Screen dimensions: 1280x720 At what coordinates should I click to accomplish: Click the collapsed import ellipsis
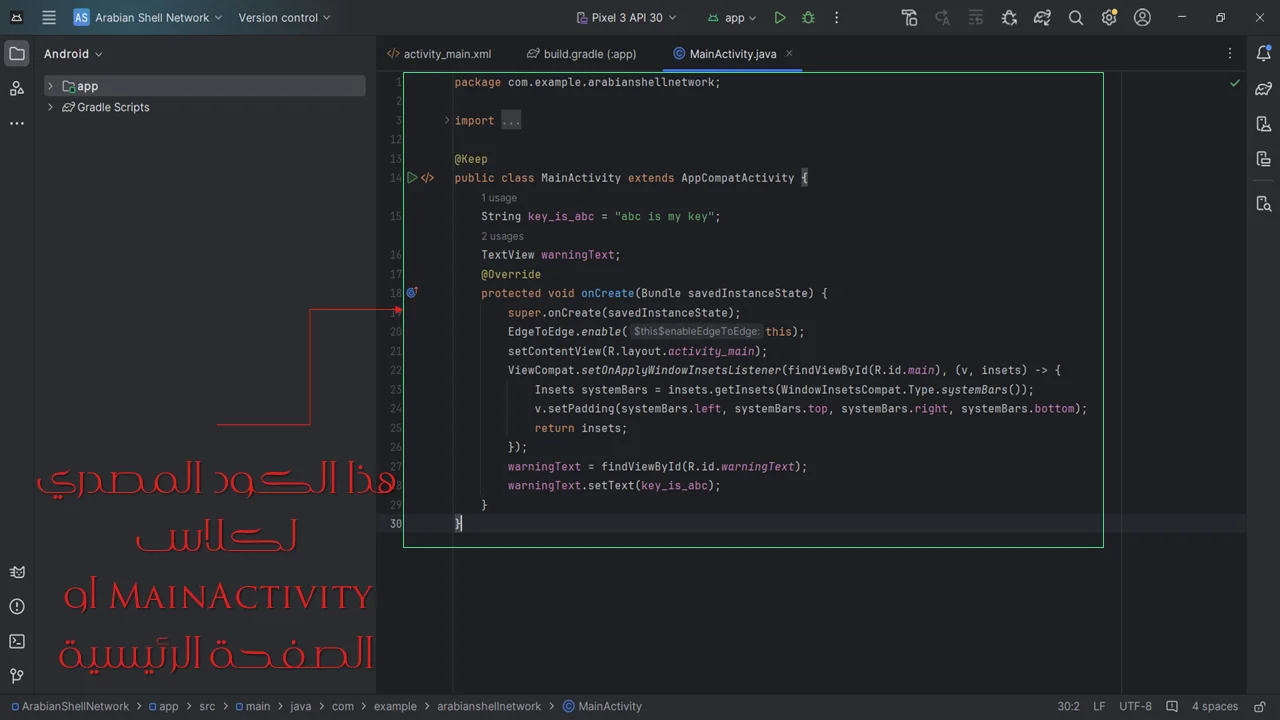(511, 120)
